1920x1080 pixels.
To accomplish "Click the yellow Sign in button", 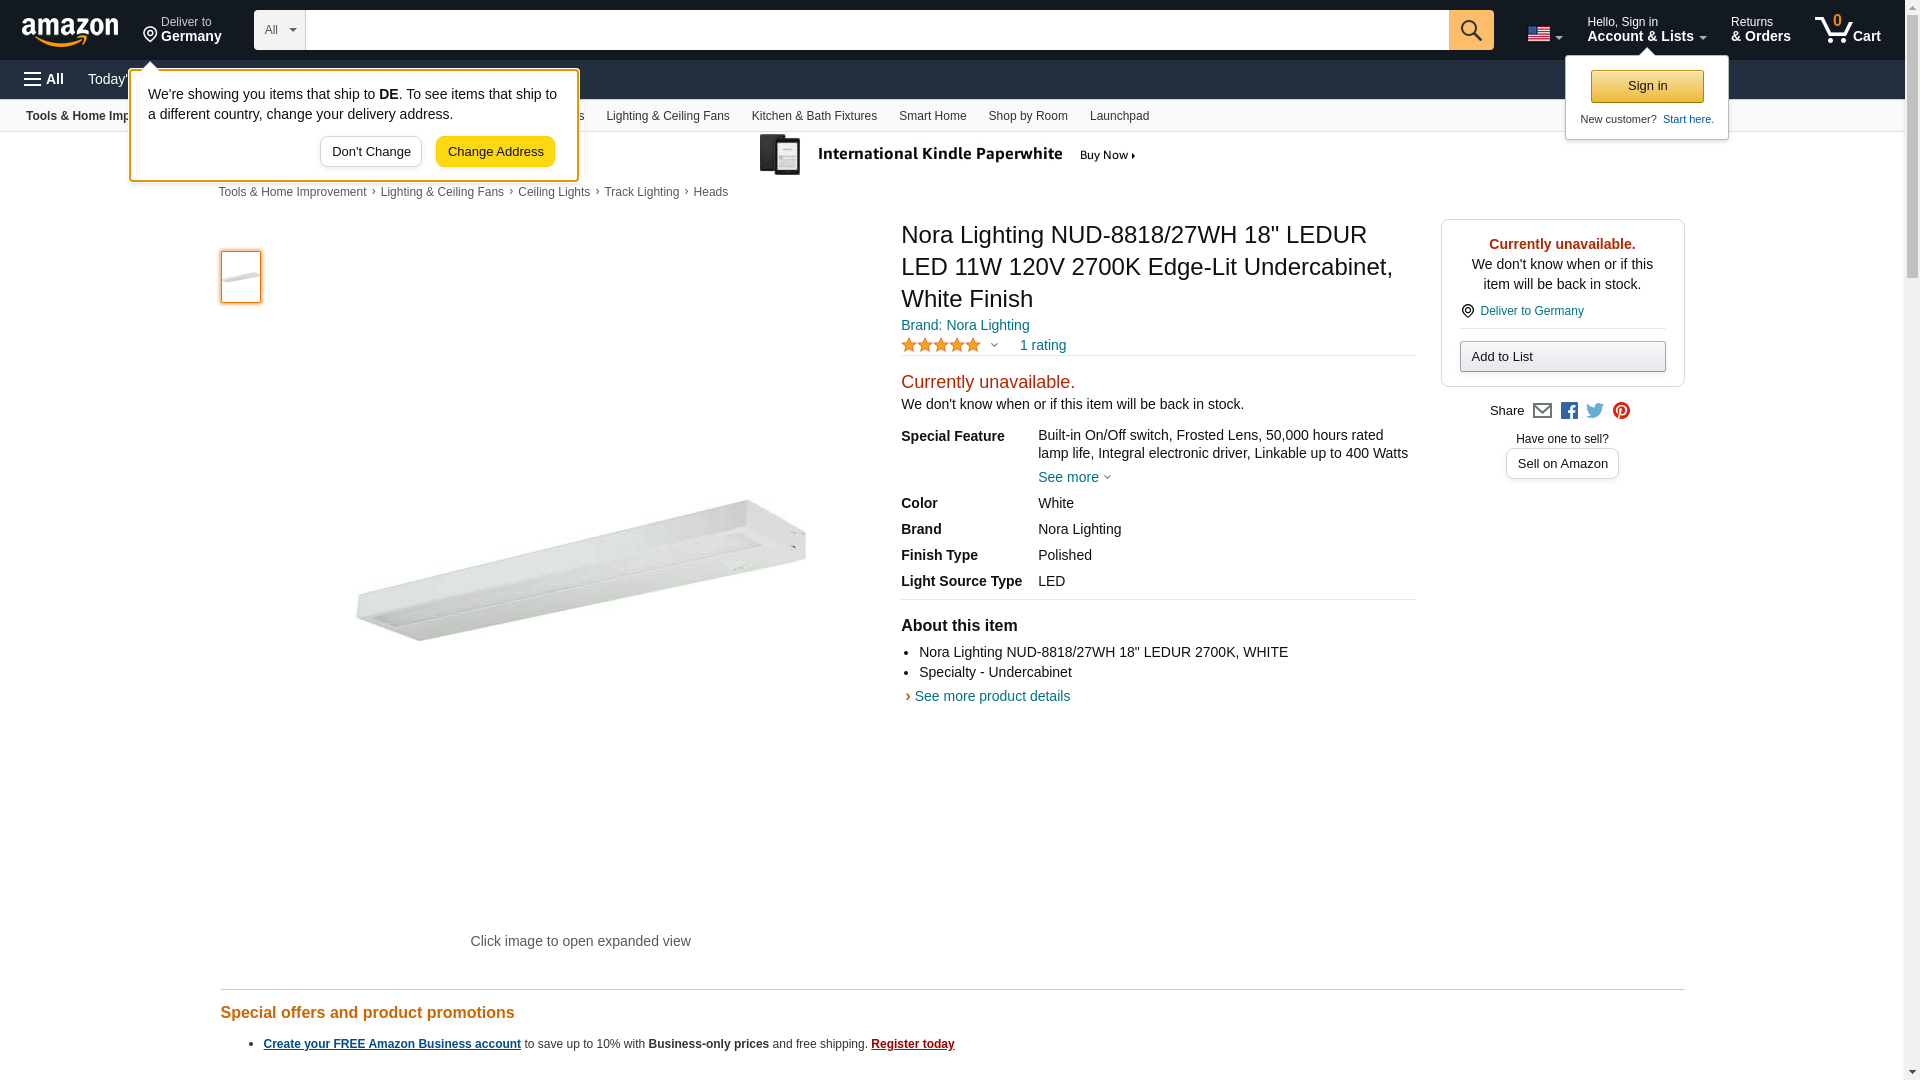I will [x=1646, y=86].
